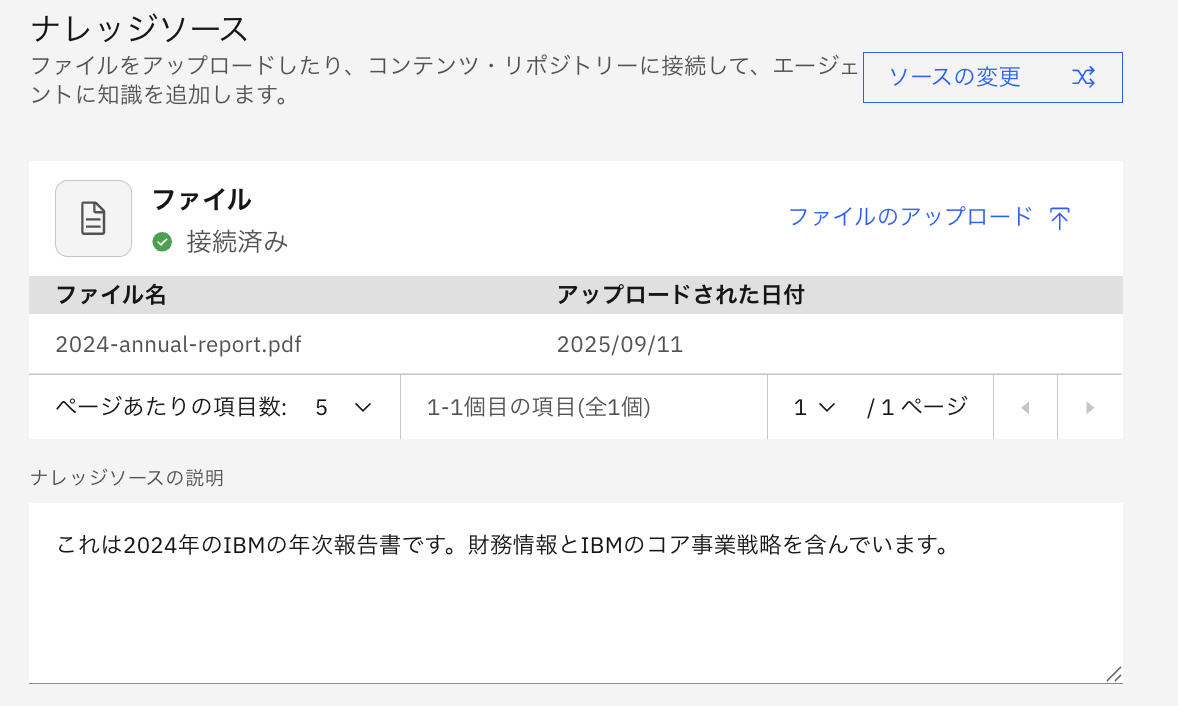Viewport: 1178px width, 706px height.
Task: Click the upload arrow icon
Action: (1060, 218)
